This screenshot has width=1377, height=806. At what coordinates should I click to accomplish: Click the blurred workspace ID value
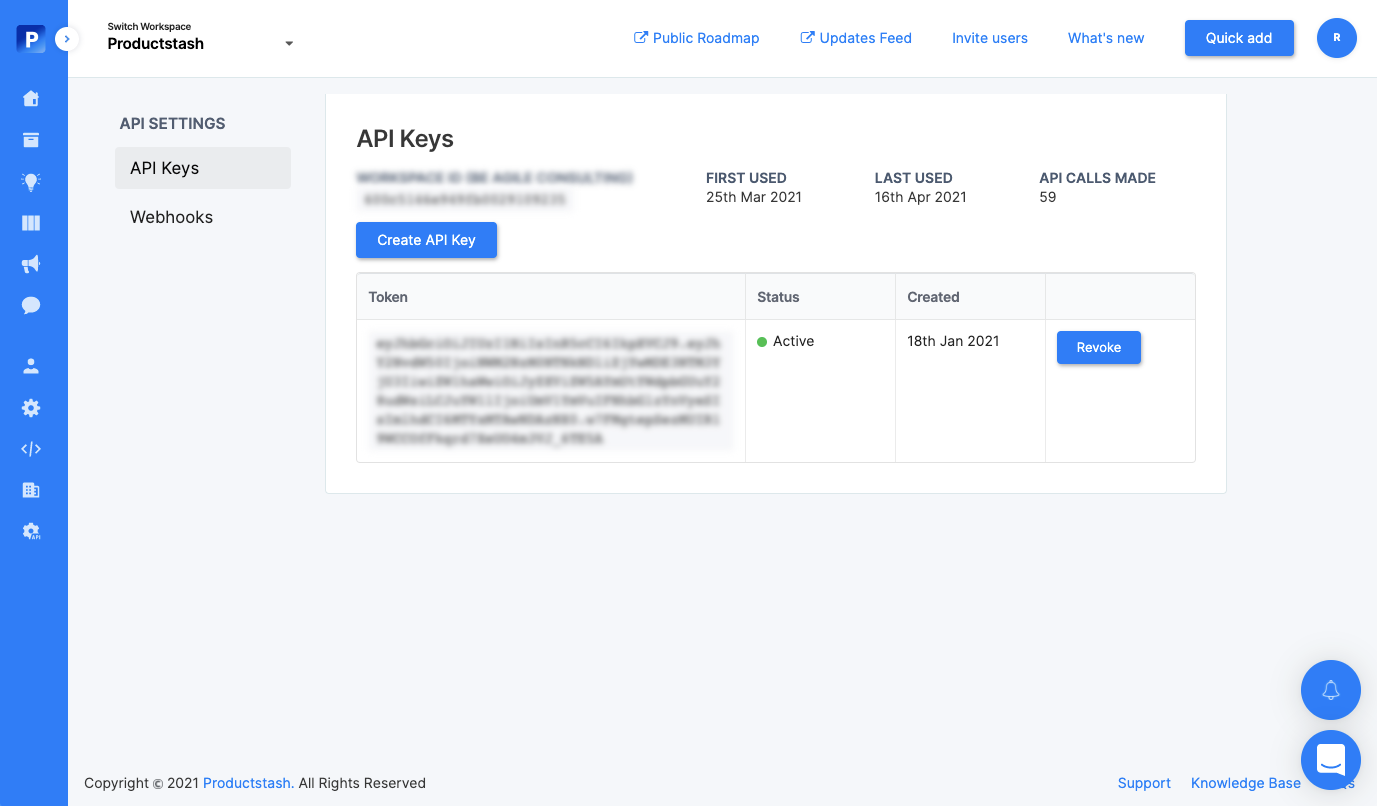pos(465,198)
